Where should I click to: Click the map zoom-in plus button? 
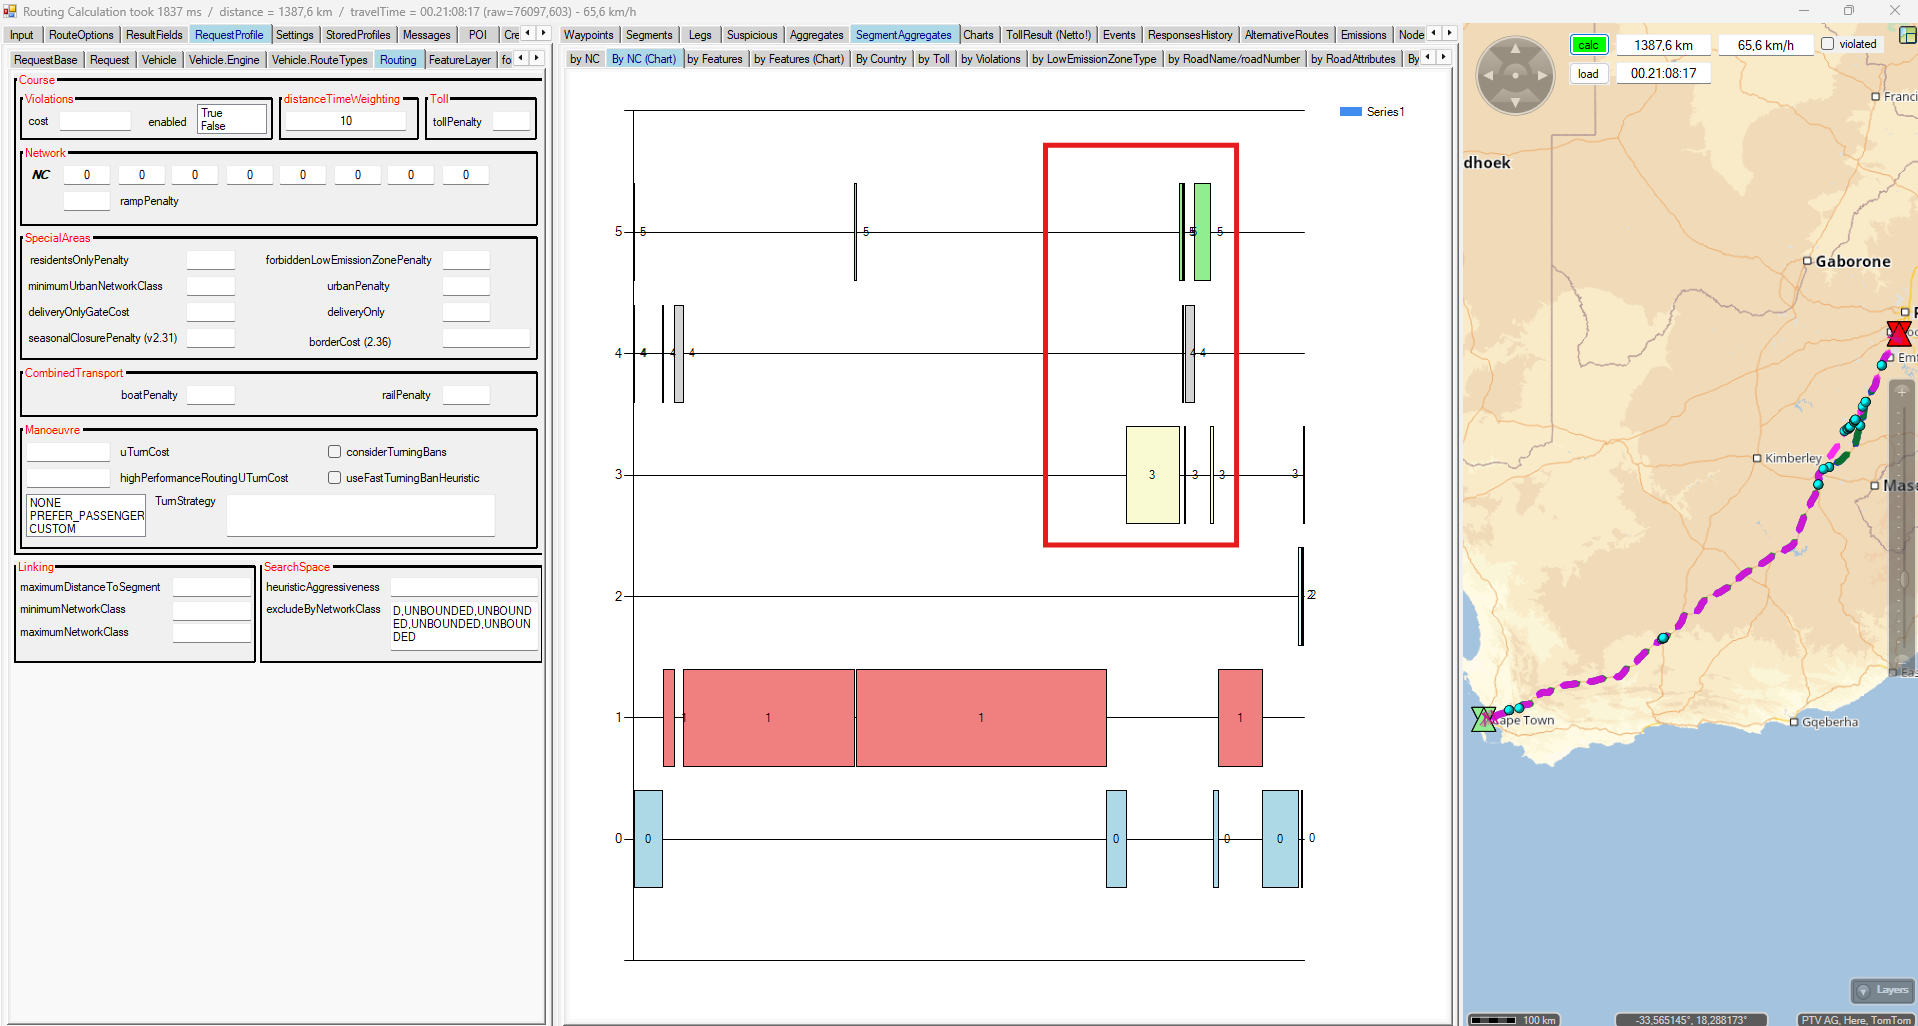(1901, 392)
